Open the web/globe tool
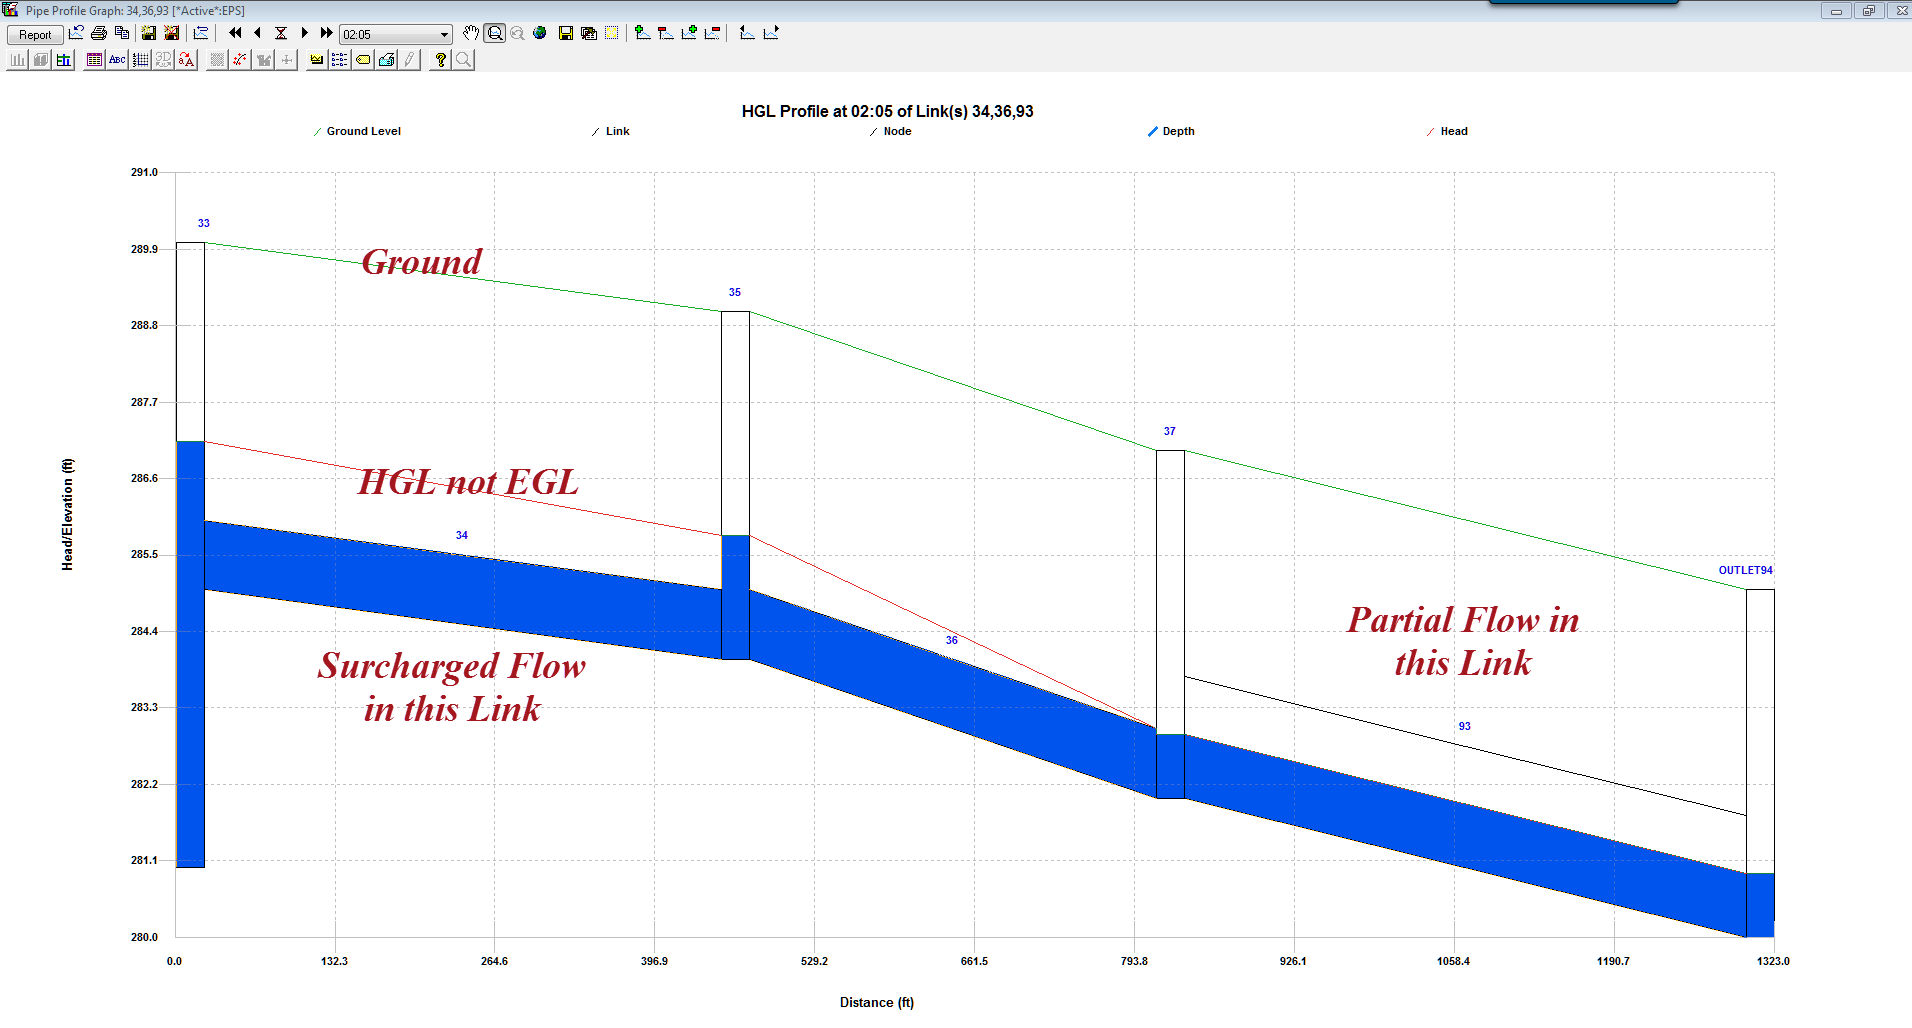The height and width of the screenshot is (1028, 1912). 539,33
